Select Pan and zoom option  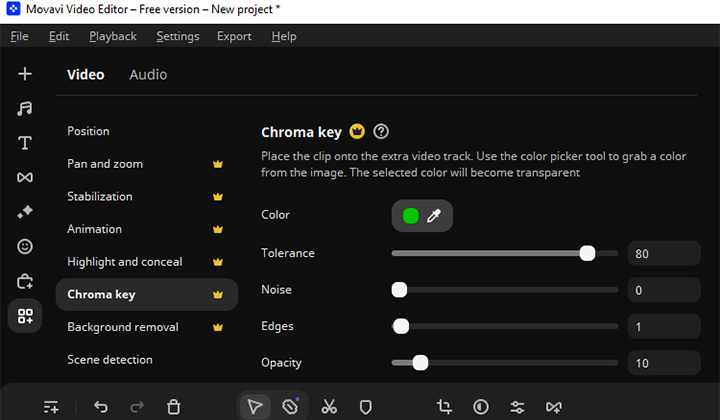pyautogui.click(x=105, y=164)
